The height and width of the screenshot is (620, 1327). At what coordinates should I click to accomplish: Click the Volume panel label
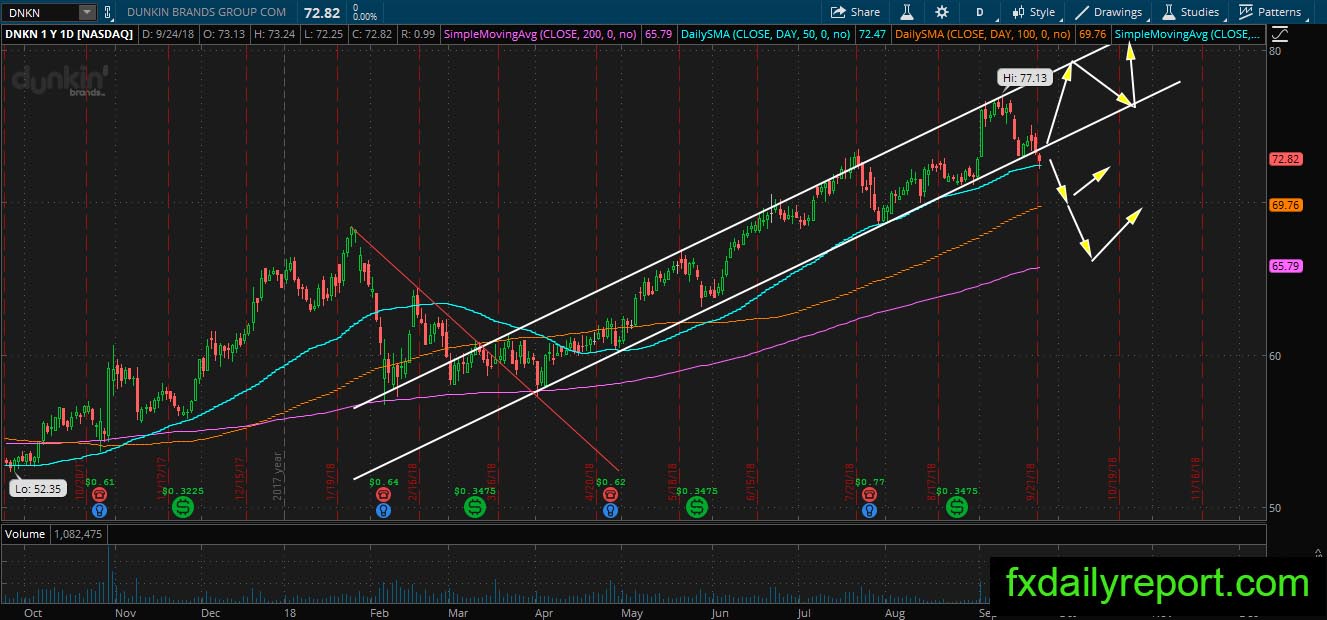pyautogui.click(x=25, y=534)
